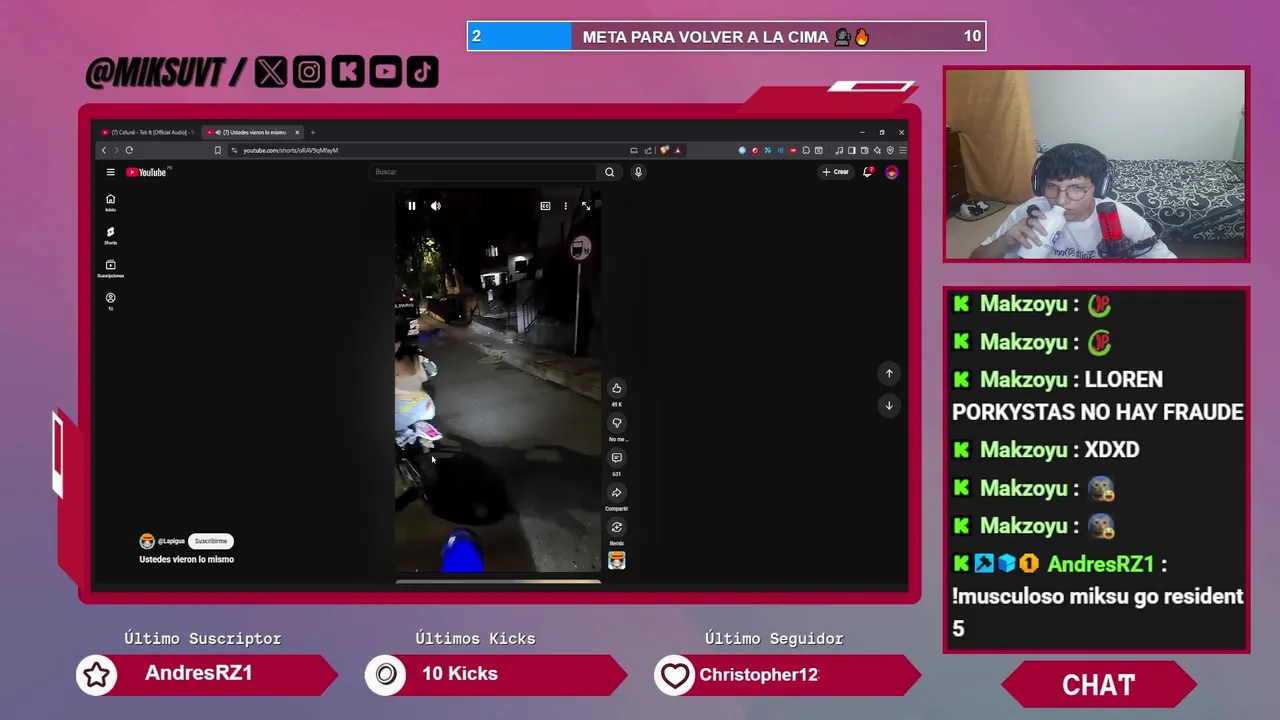Share the Short via Compartir icon
This screenshot has width=1280, height=720.
tap(616, 492)
